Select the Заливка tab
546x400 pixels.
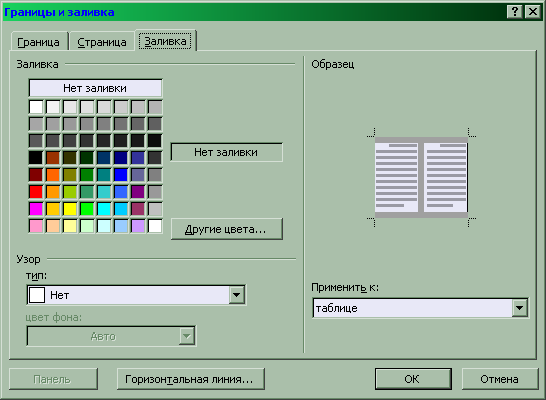point(165,41)
